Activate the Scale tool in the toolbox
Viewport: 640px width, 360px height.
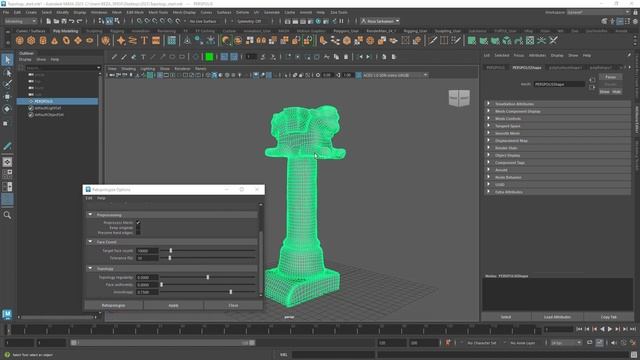click(x=6, y=123)
